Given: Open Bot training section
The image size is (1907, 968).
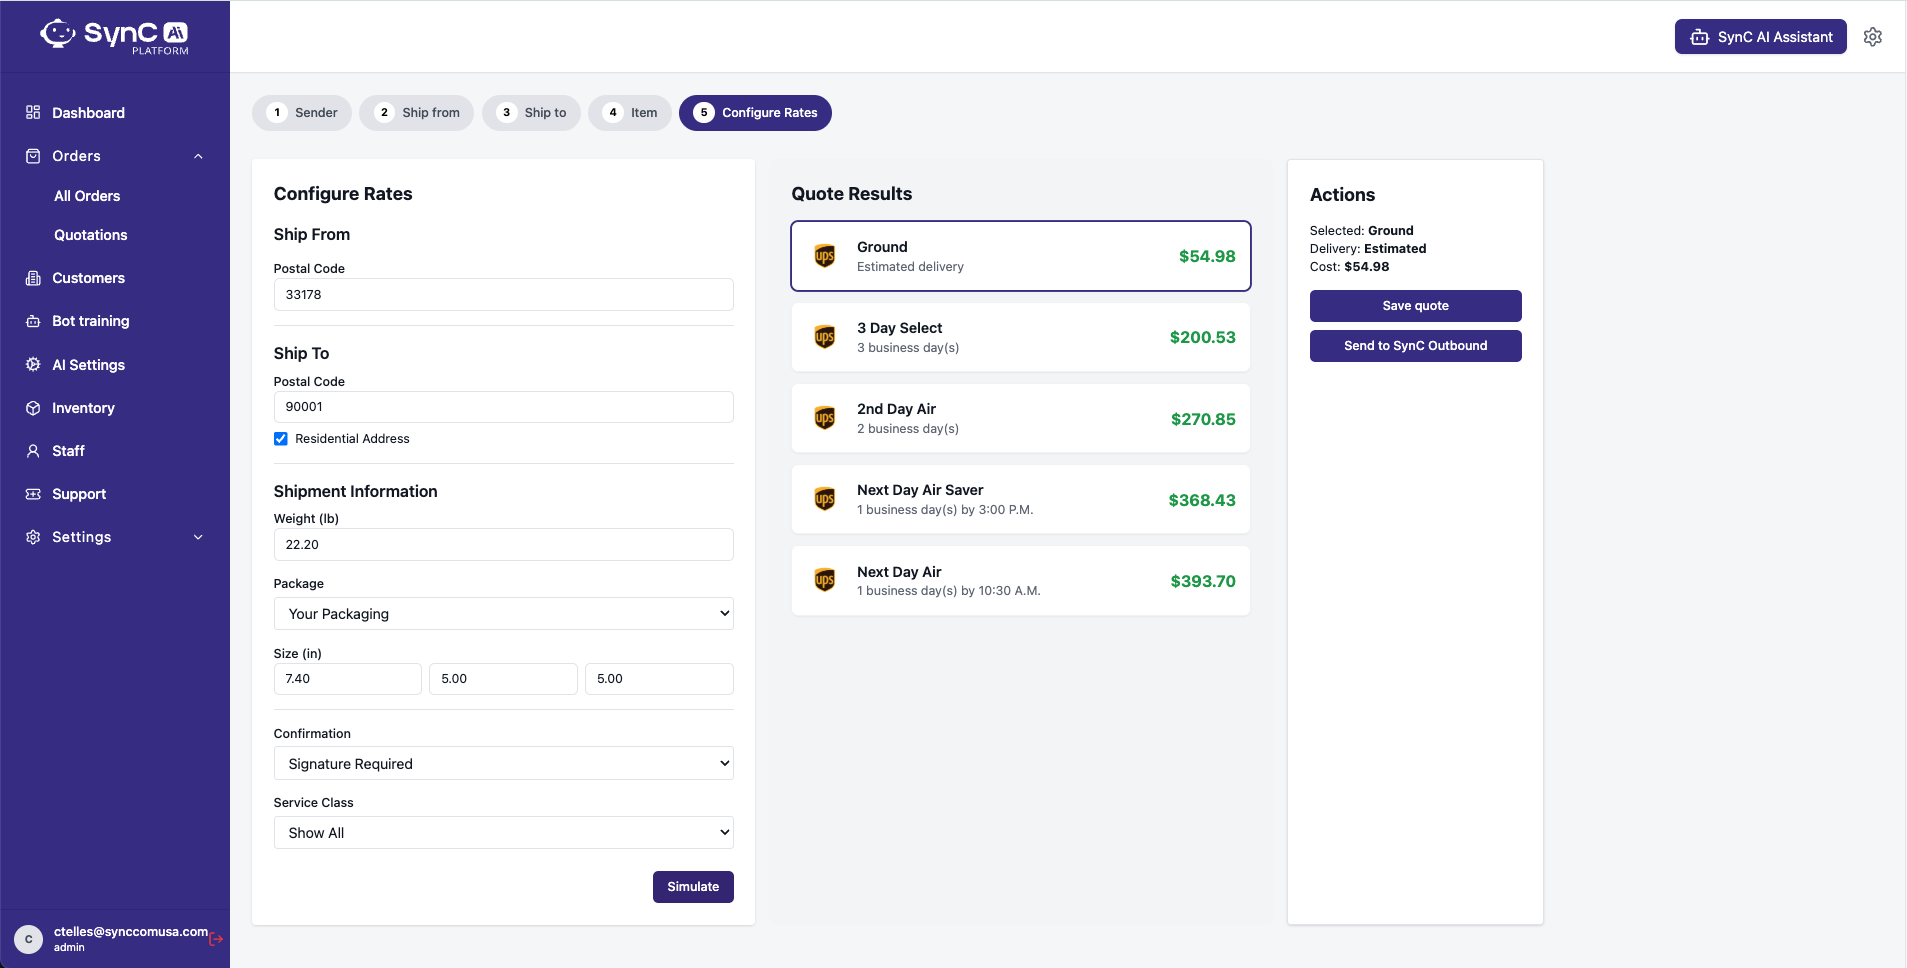Looking at the screenshot, I should pos(90,320).
